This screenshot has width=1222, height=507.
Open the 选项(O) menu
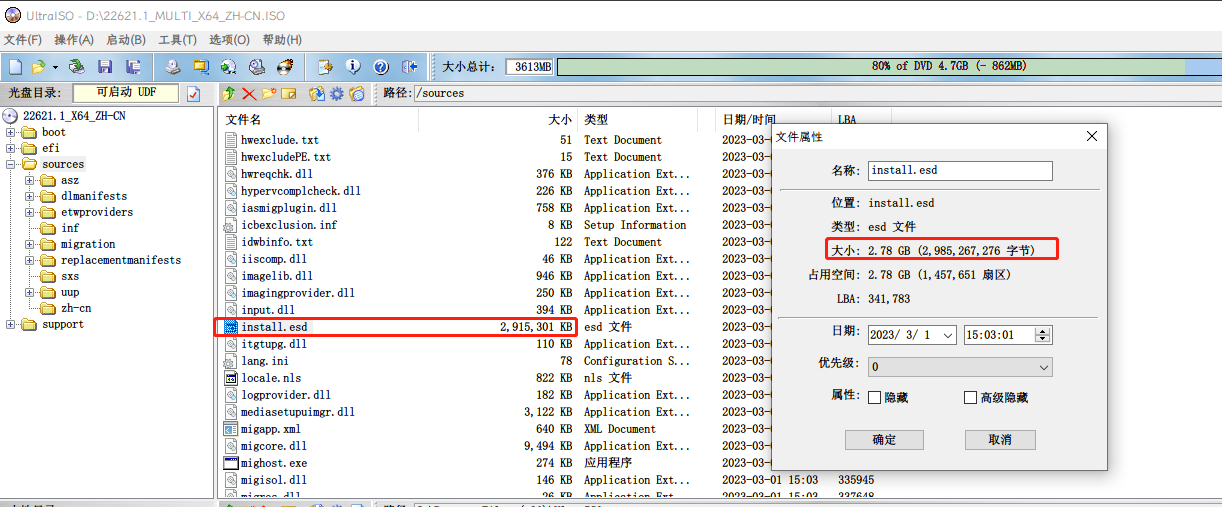point(229,40)
